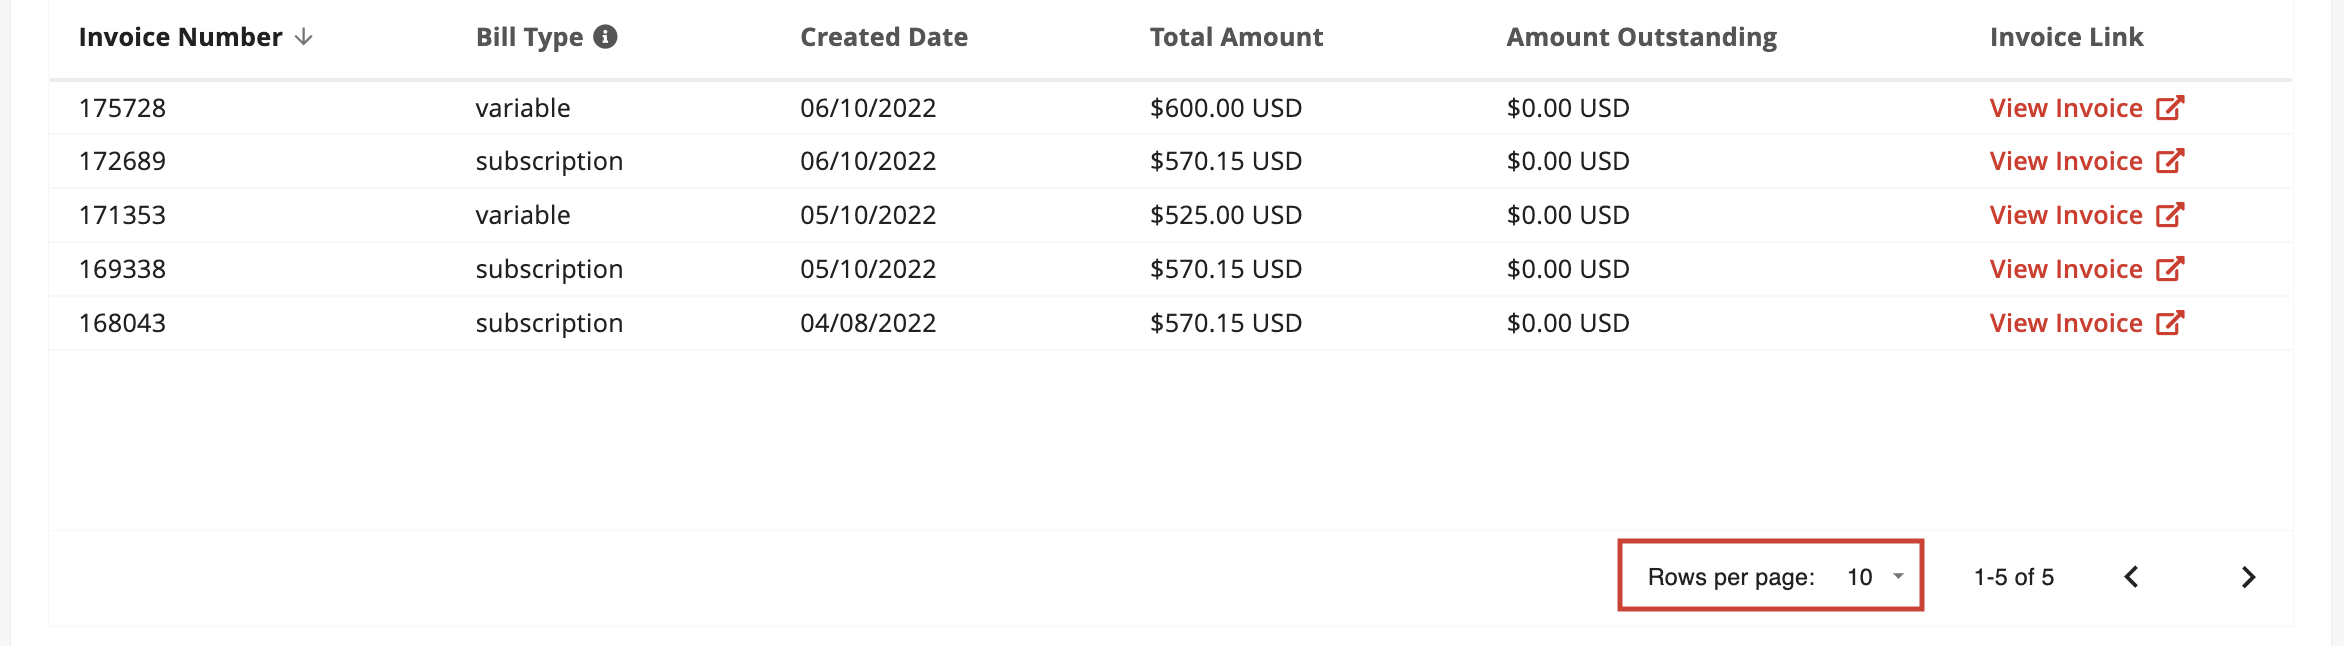This screenshot has height=646, width=2344.
Task: Go to next page with right chevron
Action: [2248, 577]
